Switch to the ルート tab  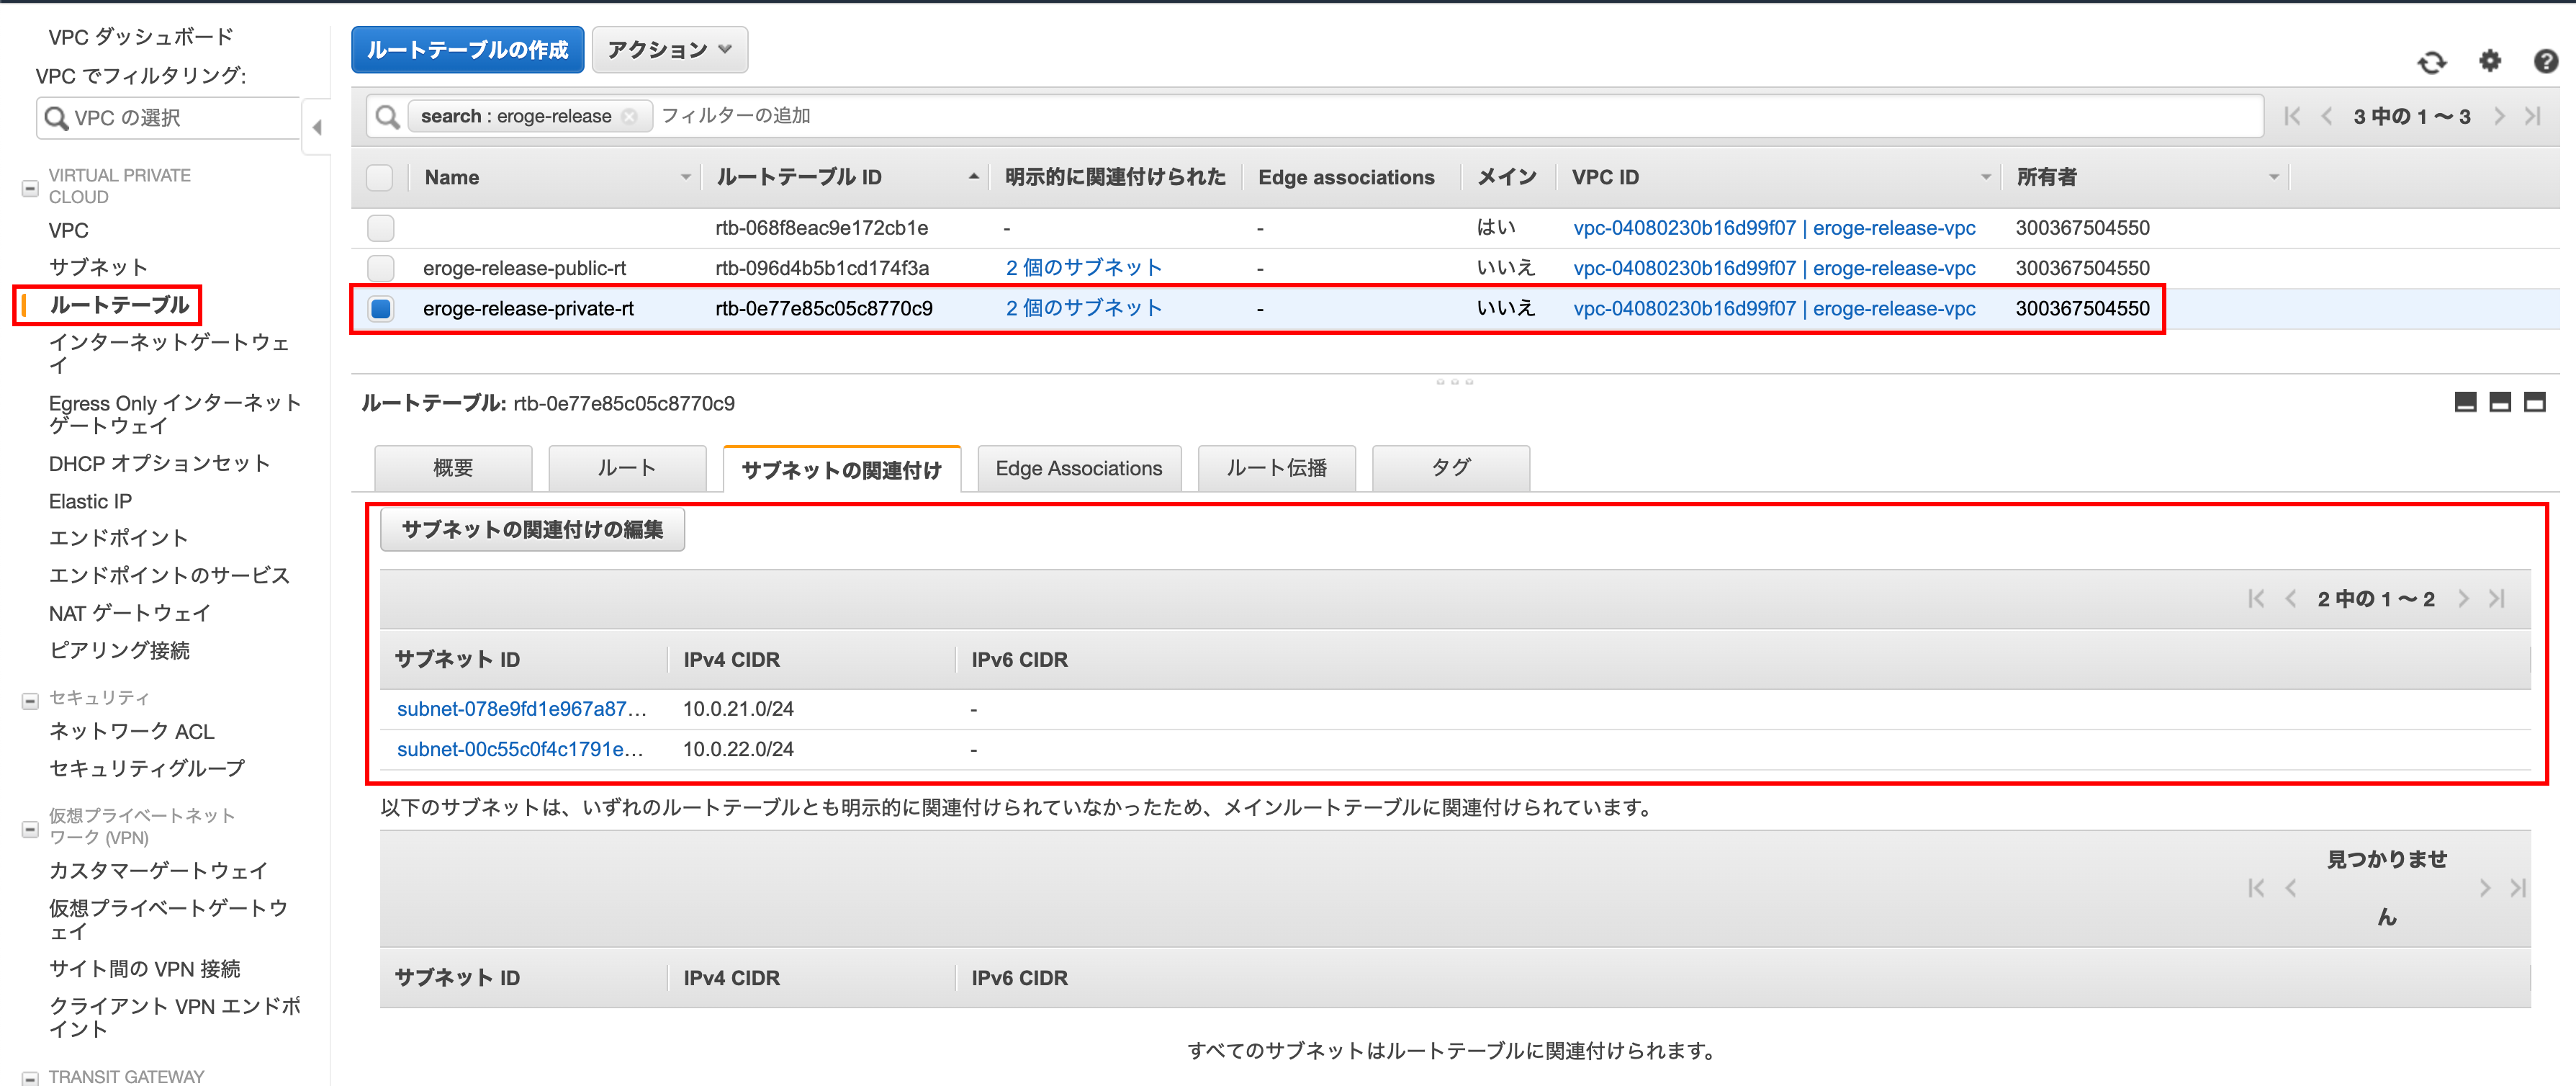[627, 468]
